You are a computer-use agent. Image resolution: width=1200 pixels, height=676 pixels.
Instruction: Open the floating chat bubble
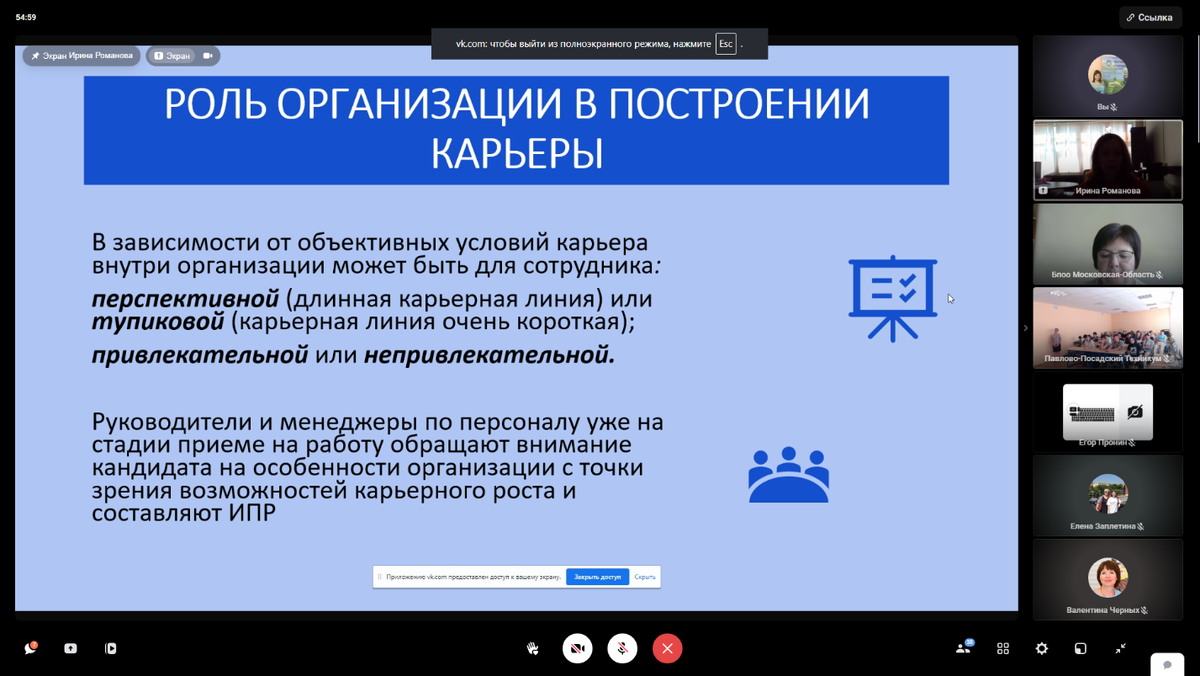tap(1167, 665)
